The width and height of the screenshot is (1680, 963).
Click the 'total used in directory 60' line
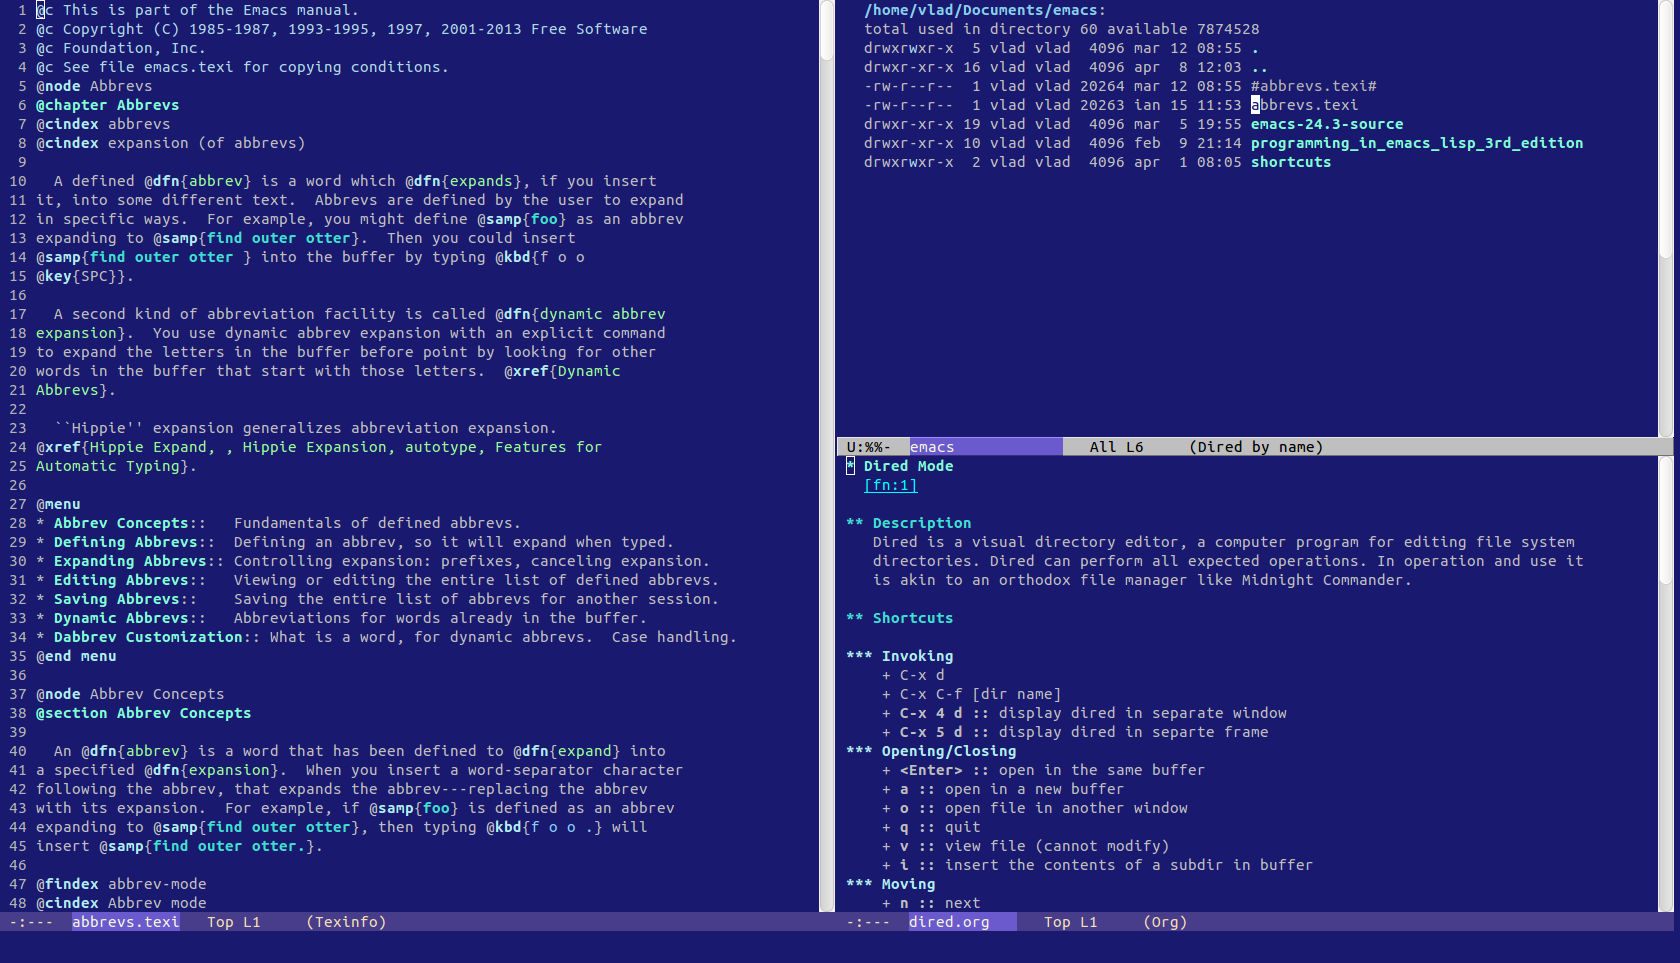pyautogui.click(x=1062, y=29)
